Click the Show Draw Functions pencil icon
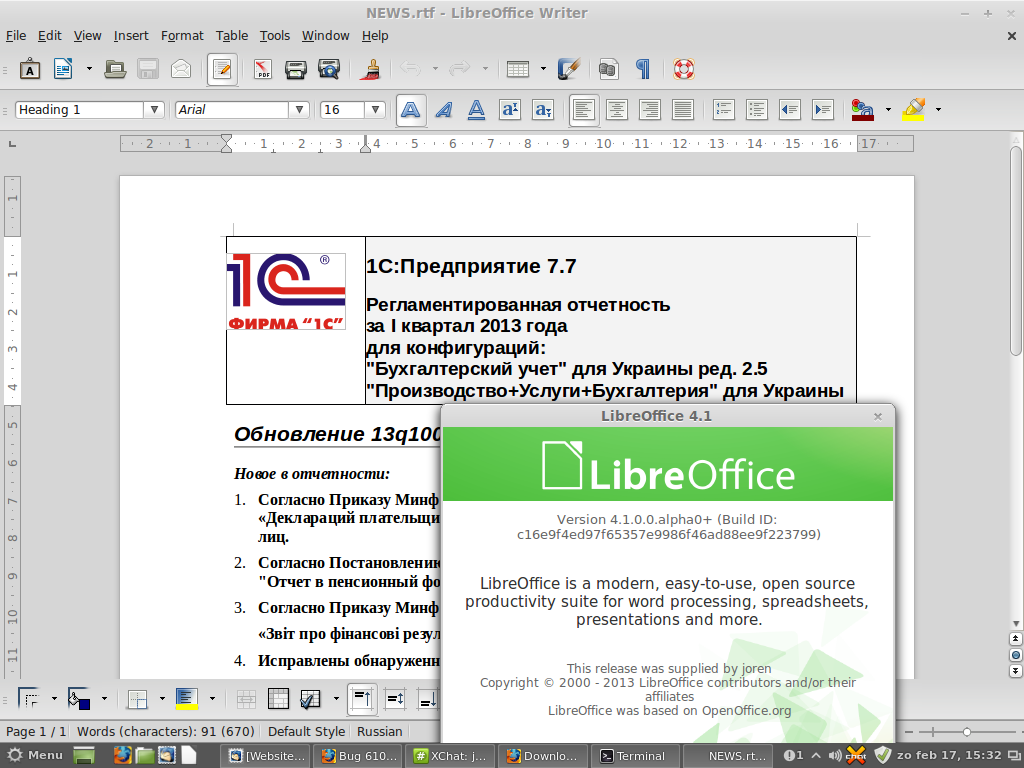The image size is (1024, 768). click(569, 69)
